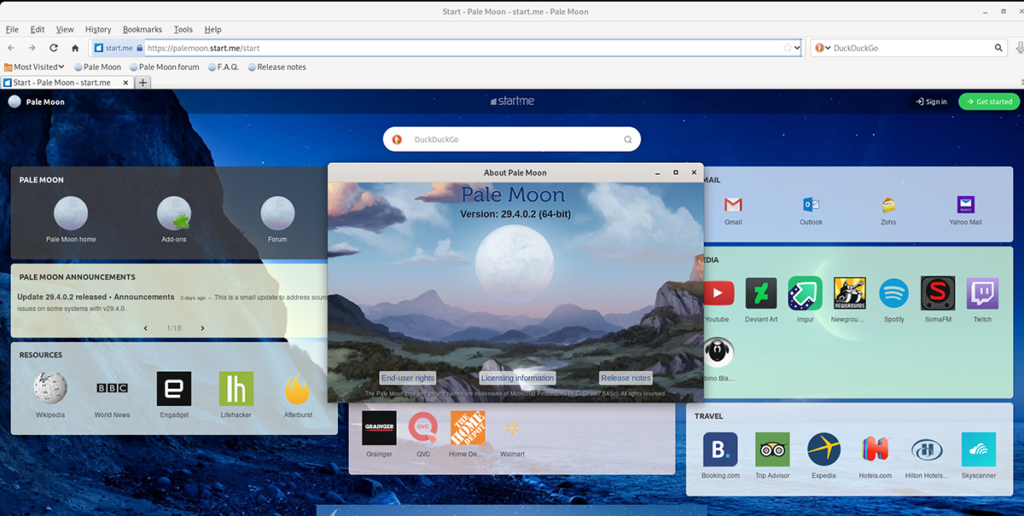
Task: Open the History menu
Action: (x=98, y=29)
